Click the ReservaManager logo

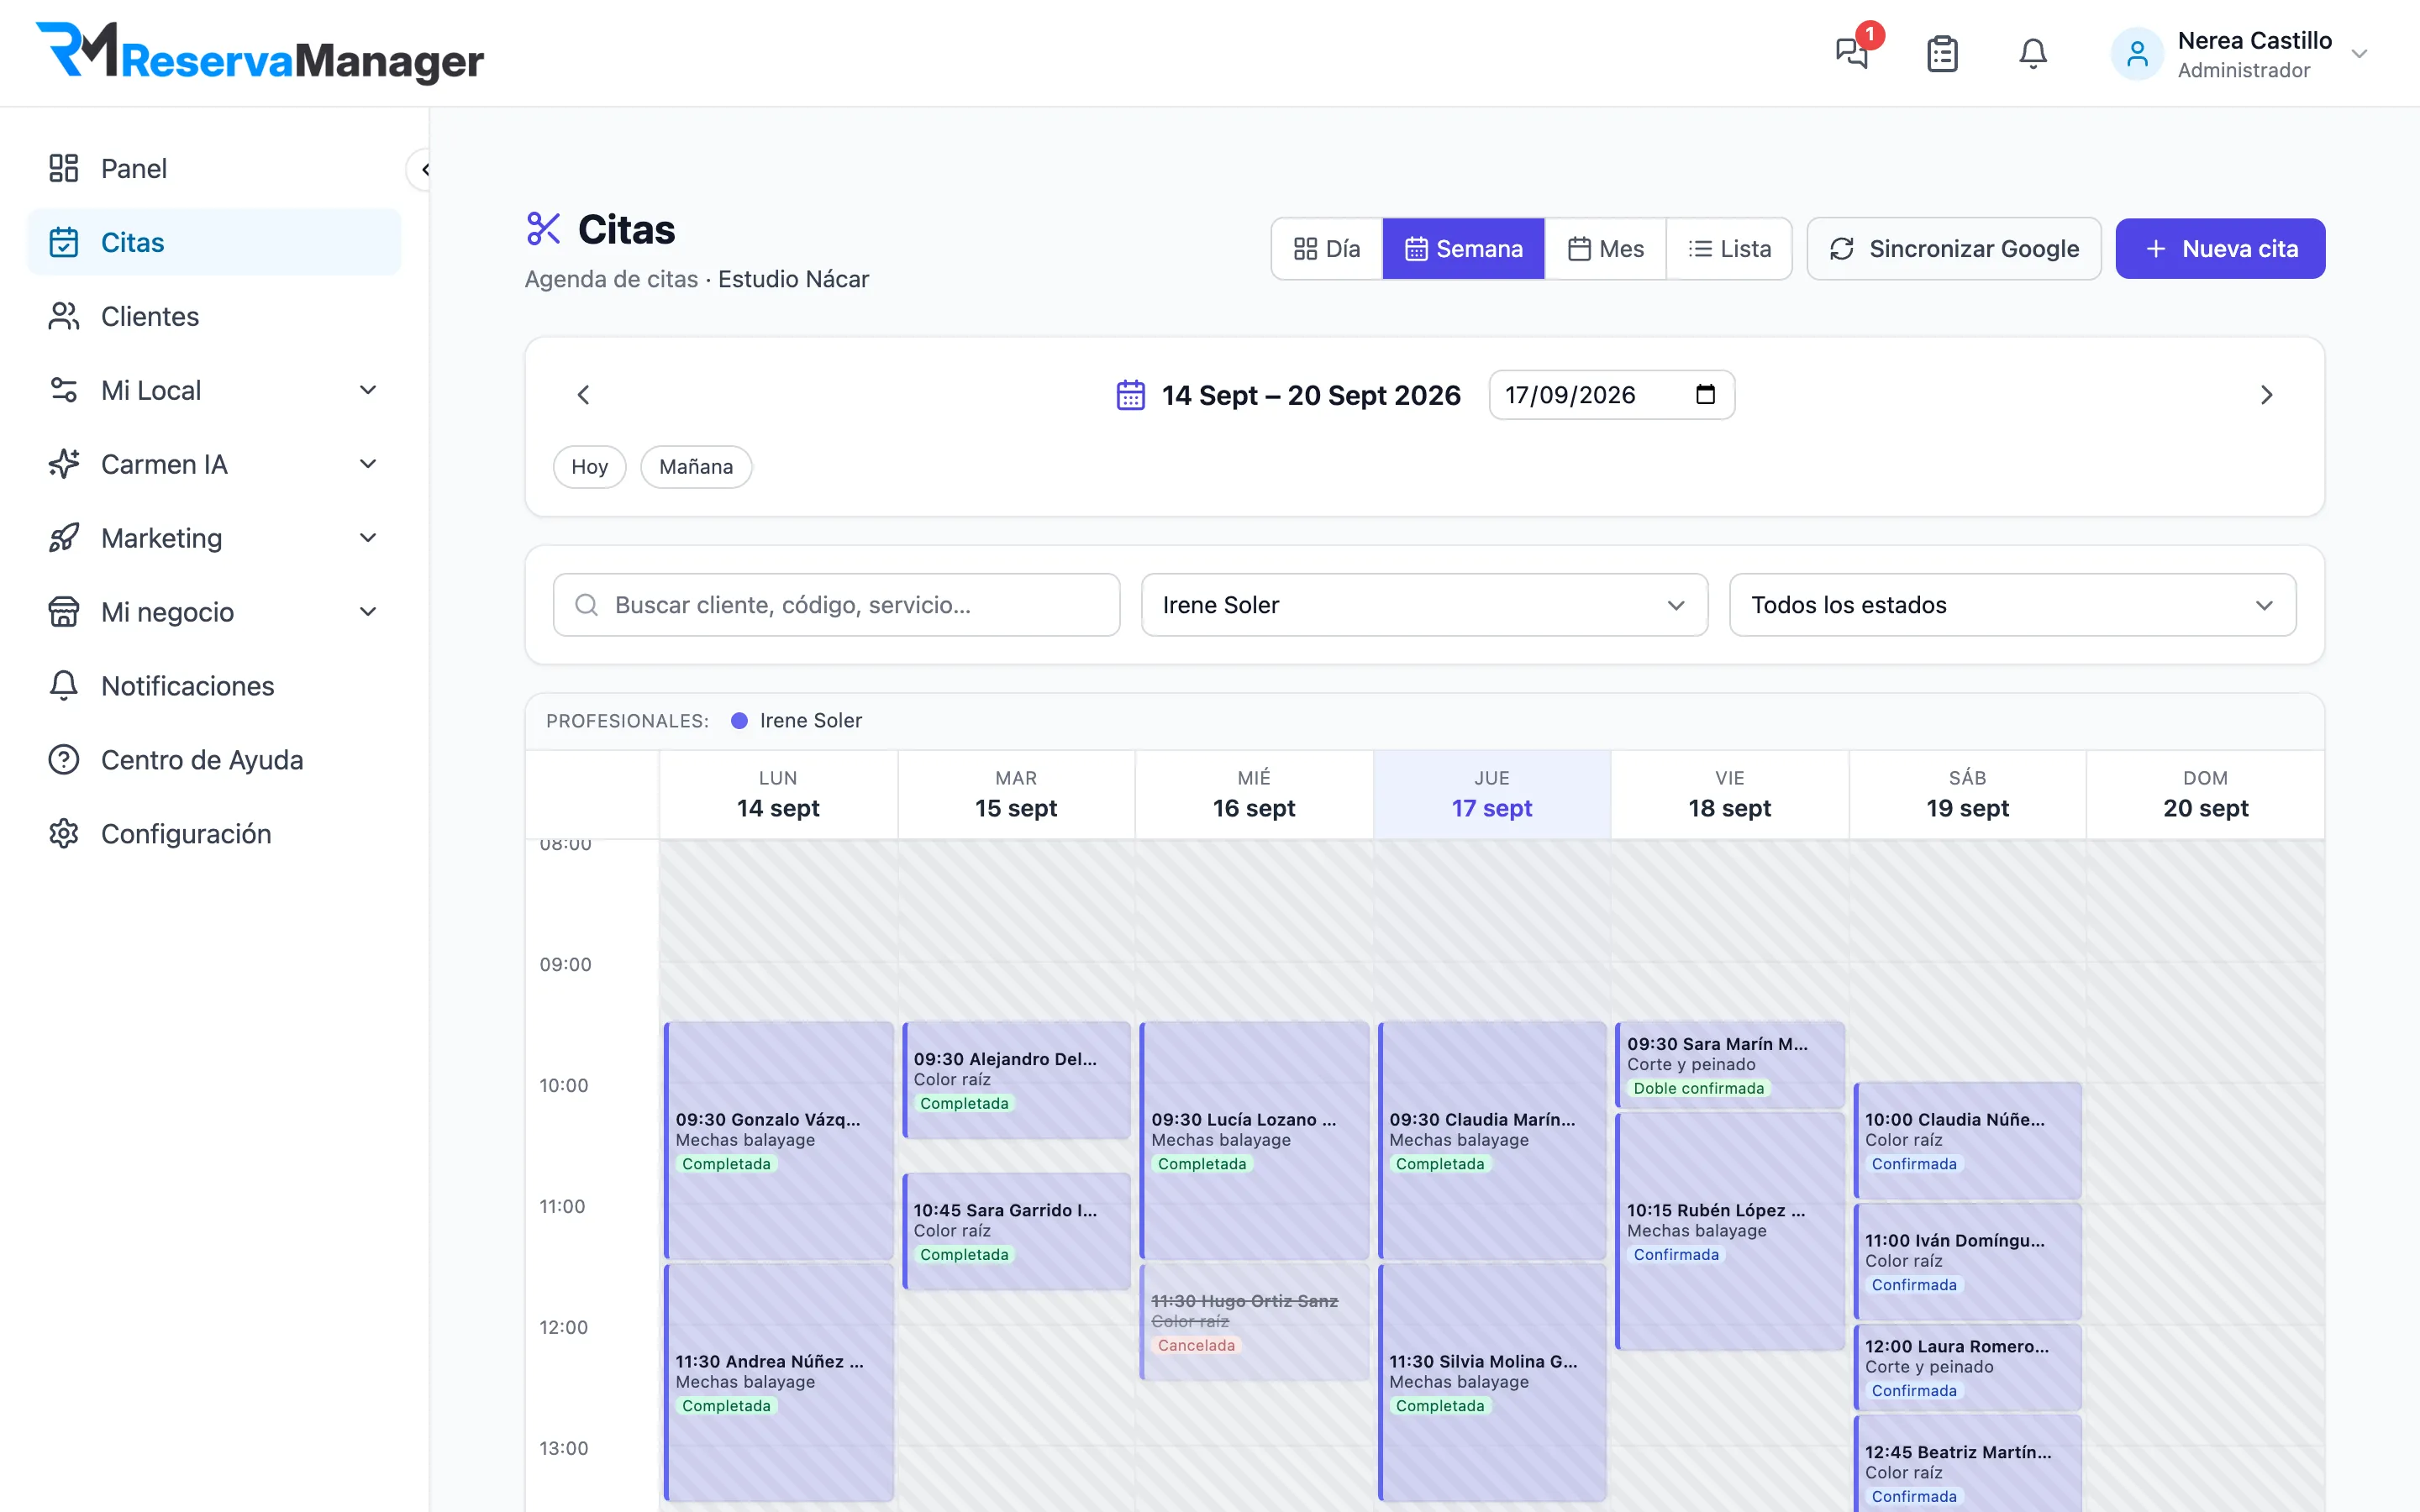[x=260, y=52]
